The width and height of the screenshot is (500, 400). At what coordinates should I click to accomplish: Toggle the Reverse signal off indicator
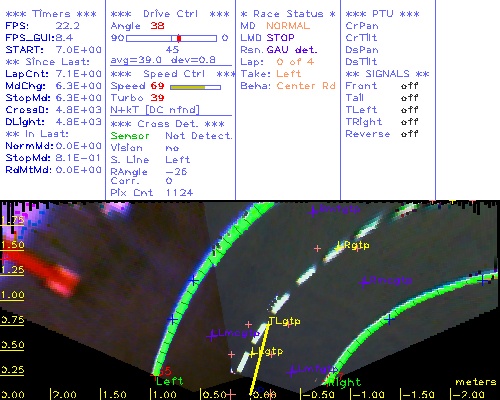point(410,134)
